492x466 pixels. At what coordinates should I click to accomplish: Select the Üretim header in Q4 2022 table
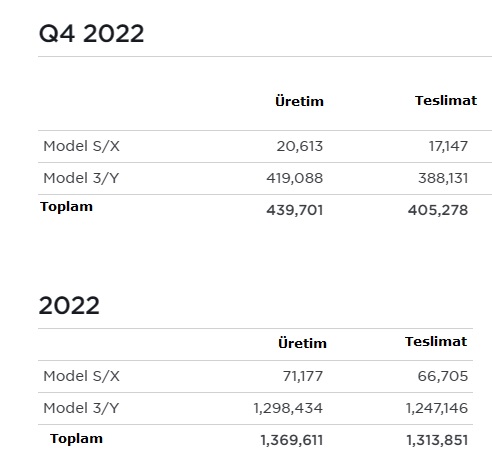point(299,101)
